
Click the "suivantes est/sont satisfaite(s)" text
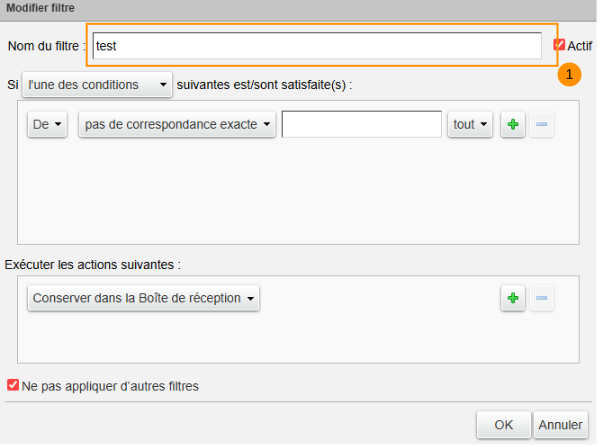[x=264, y=85]
